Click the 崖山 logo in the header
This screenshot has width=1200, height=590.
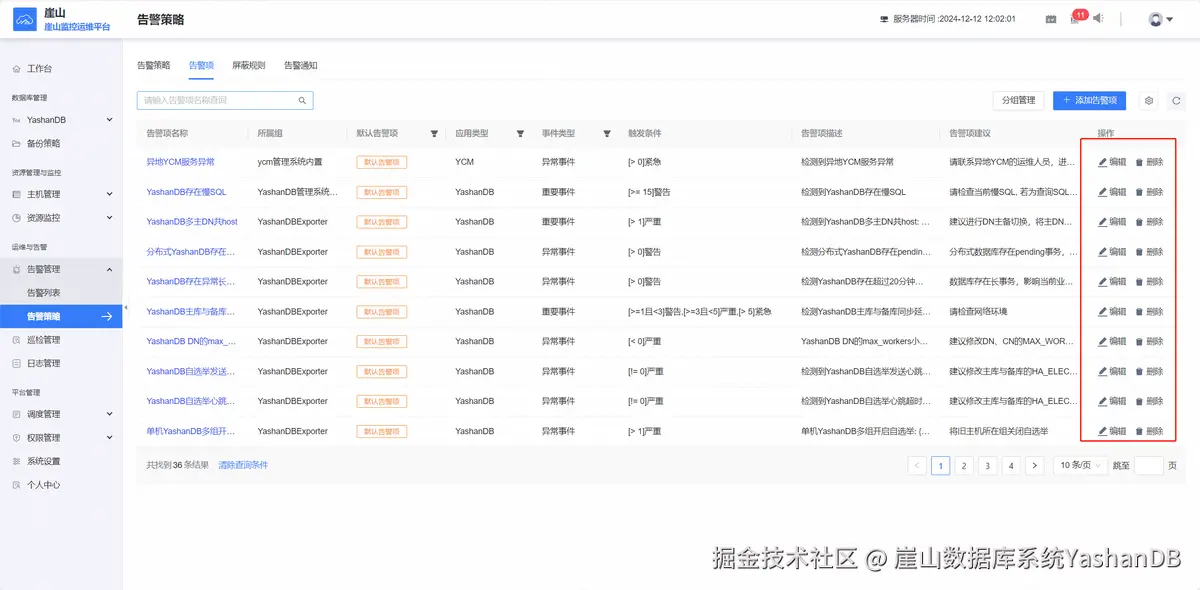click(x=24, y=19)
